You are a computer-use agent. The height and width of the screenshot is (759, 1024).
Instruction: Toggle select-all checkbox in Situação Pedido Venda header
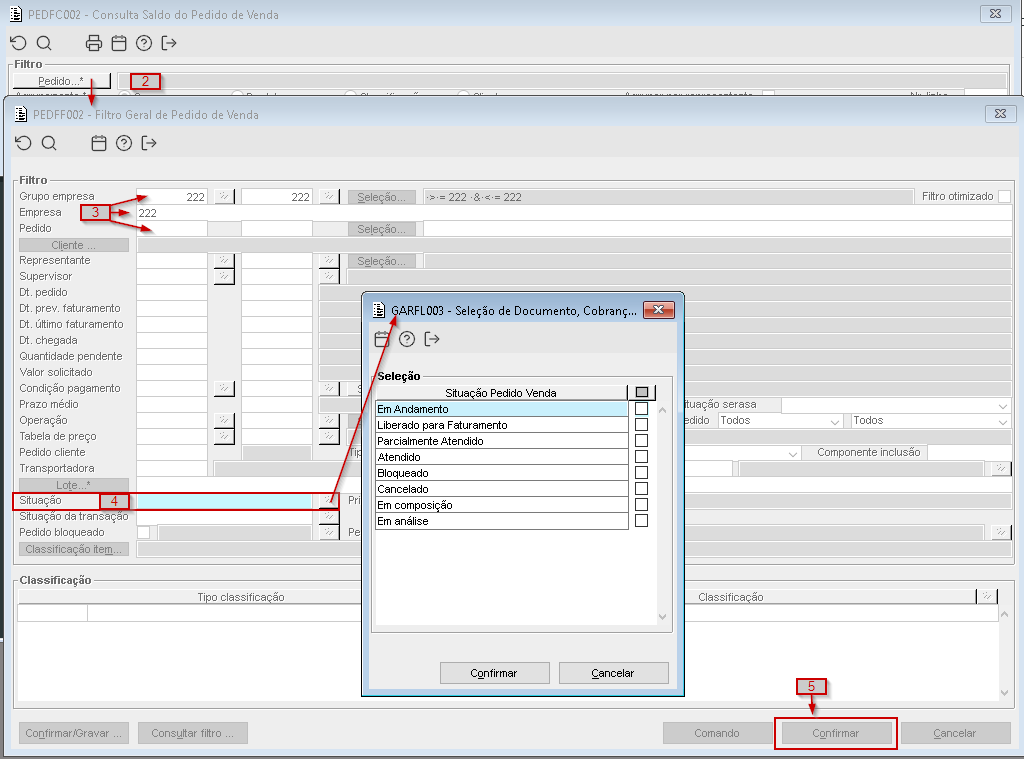tap(642, 392)
